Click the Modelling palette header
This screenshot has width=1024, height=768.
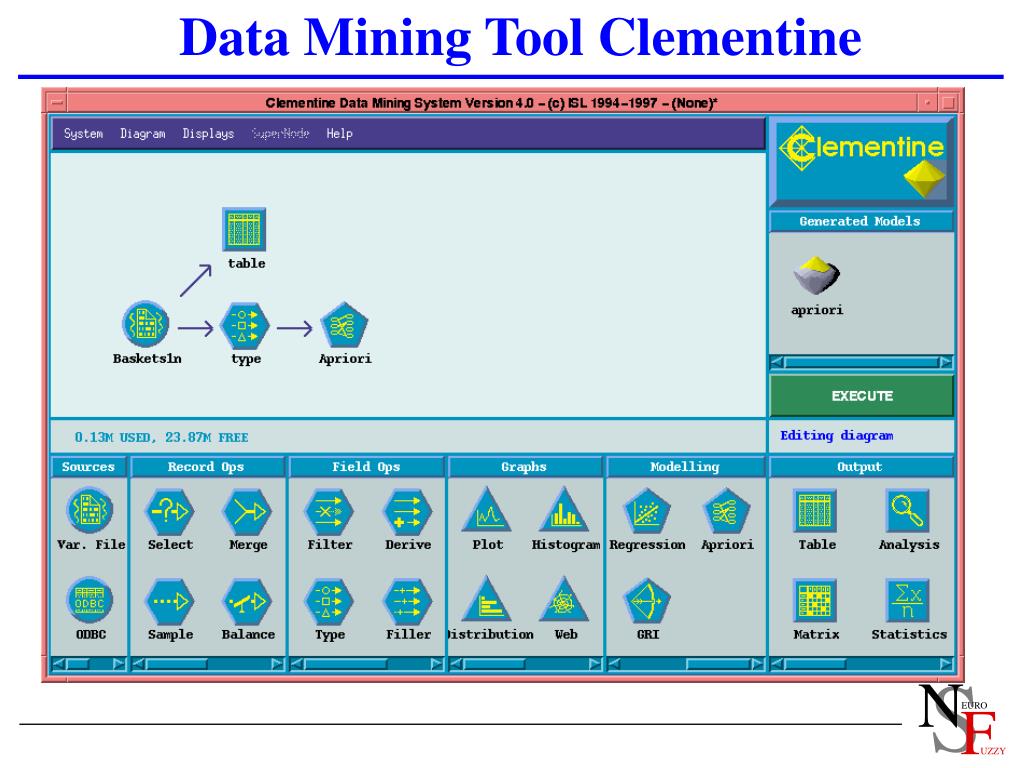pyautogui.click(x=684, y=467)
